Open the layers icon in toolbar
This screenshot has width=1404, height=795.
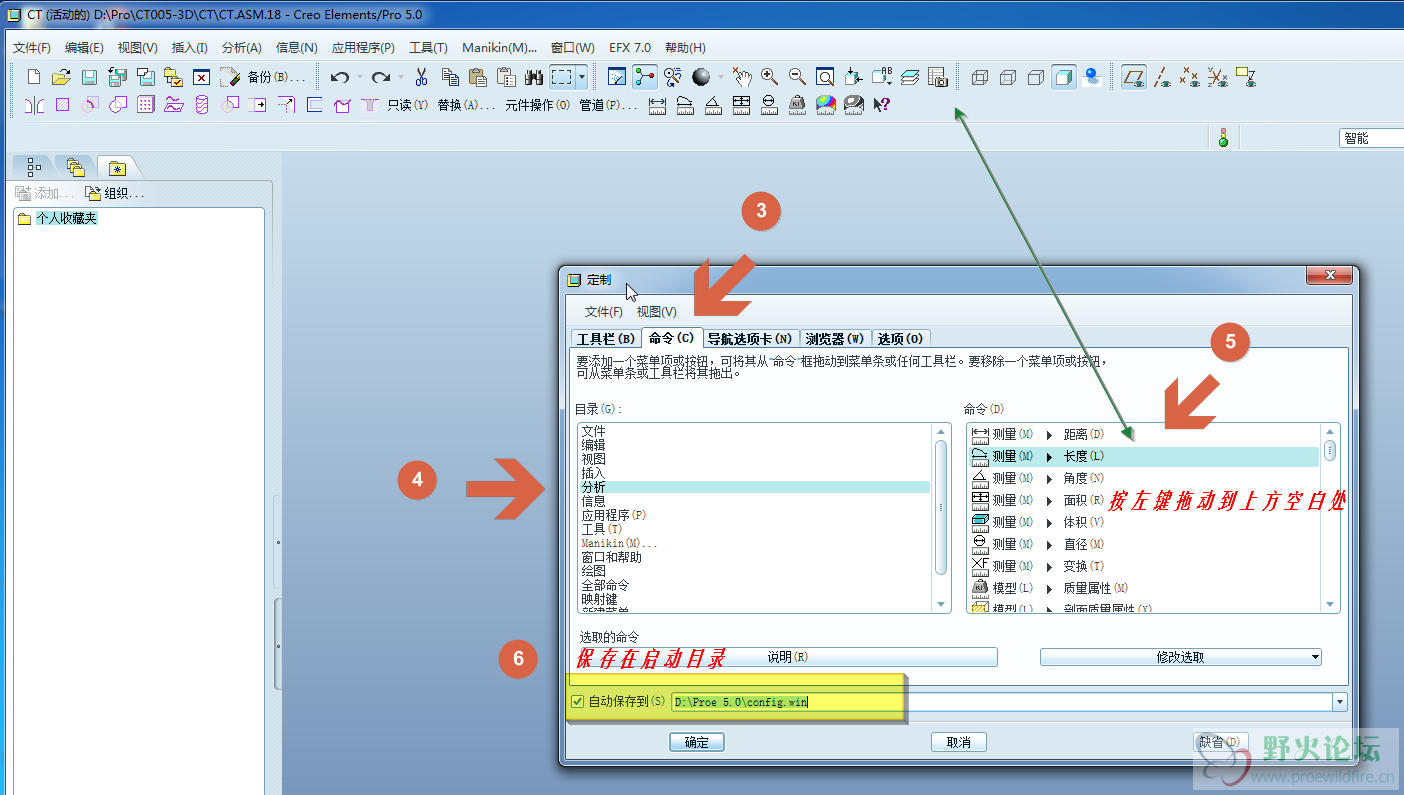(x=909, y=77)
